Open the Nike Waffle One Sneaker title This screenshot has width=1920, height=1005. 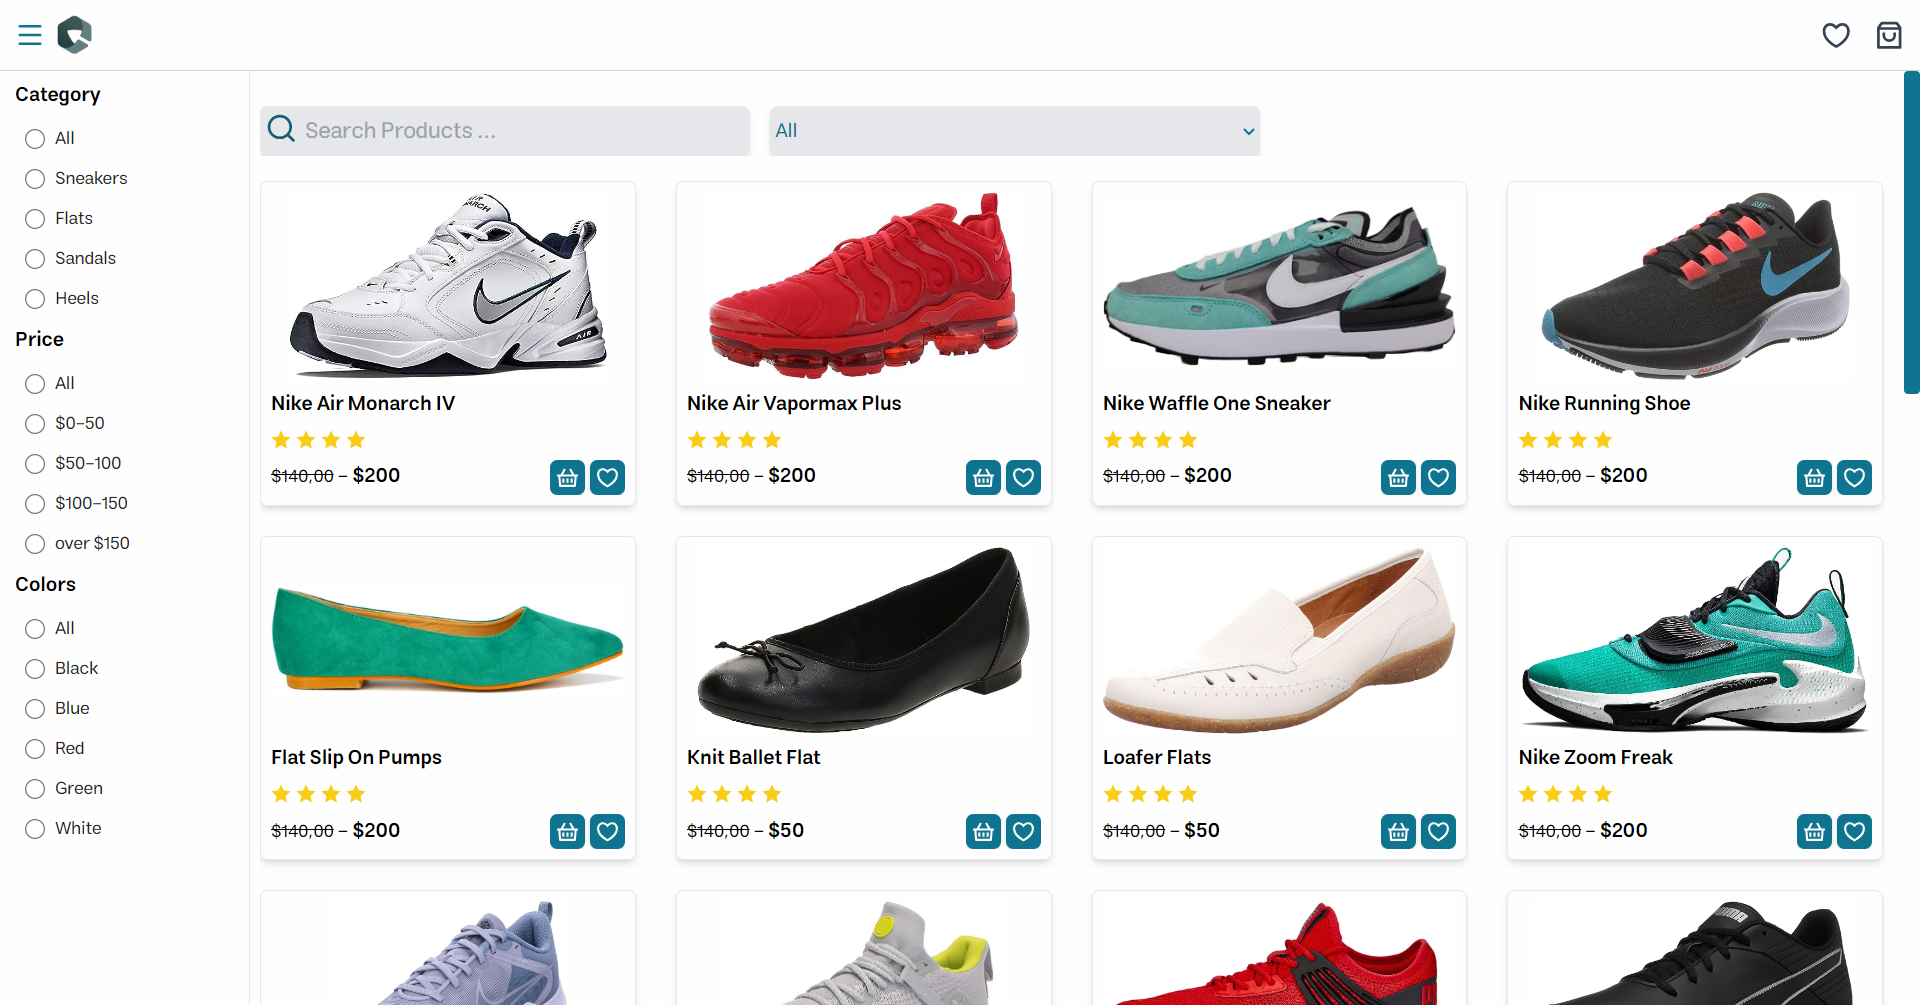(x=1216, y=403)
